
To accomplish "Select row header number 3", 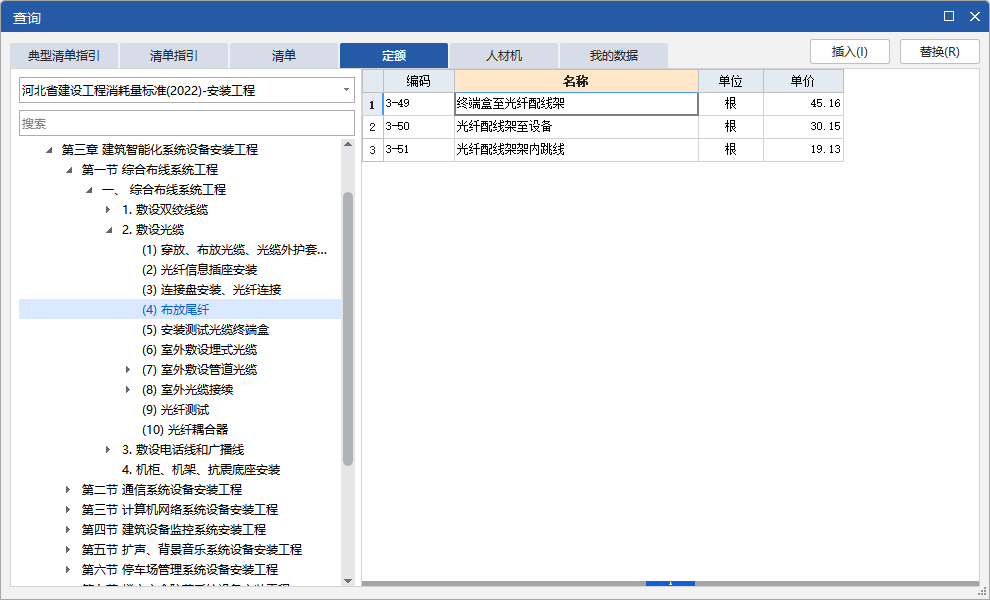I will coord(373,150).
